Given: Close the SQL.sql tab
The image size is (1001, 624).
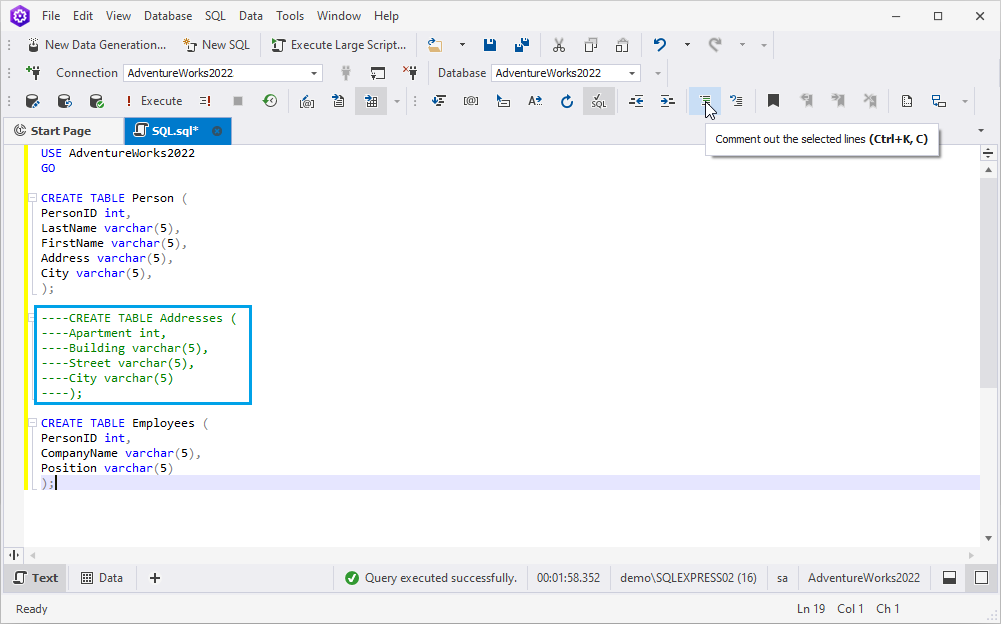Looking at the screenshot, I should pos(217,131).
